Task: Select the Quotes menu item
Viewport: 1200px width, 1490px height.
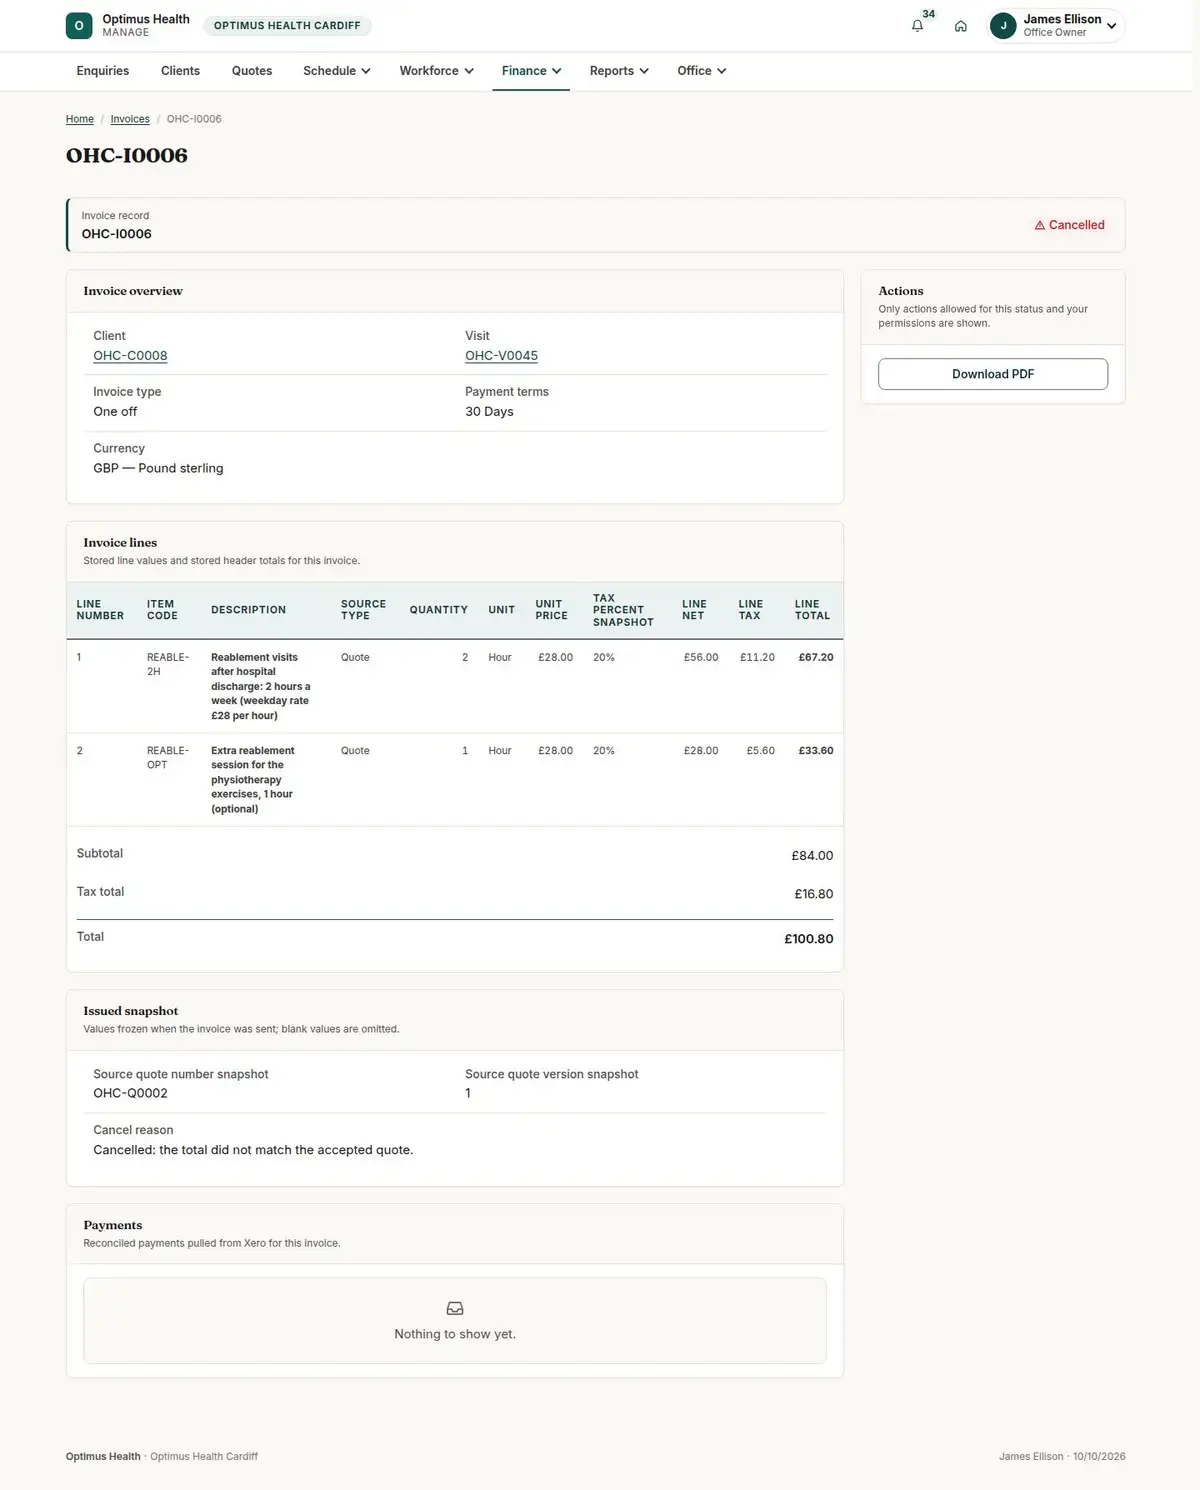Action: [x=252, y=71]
